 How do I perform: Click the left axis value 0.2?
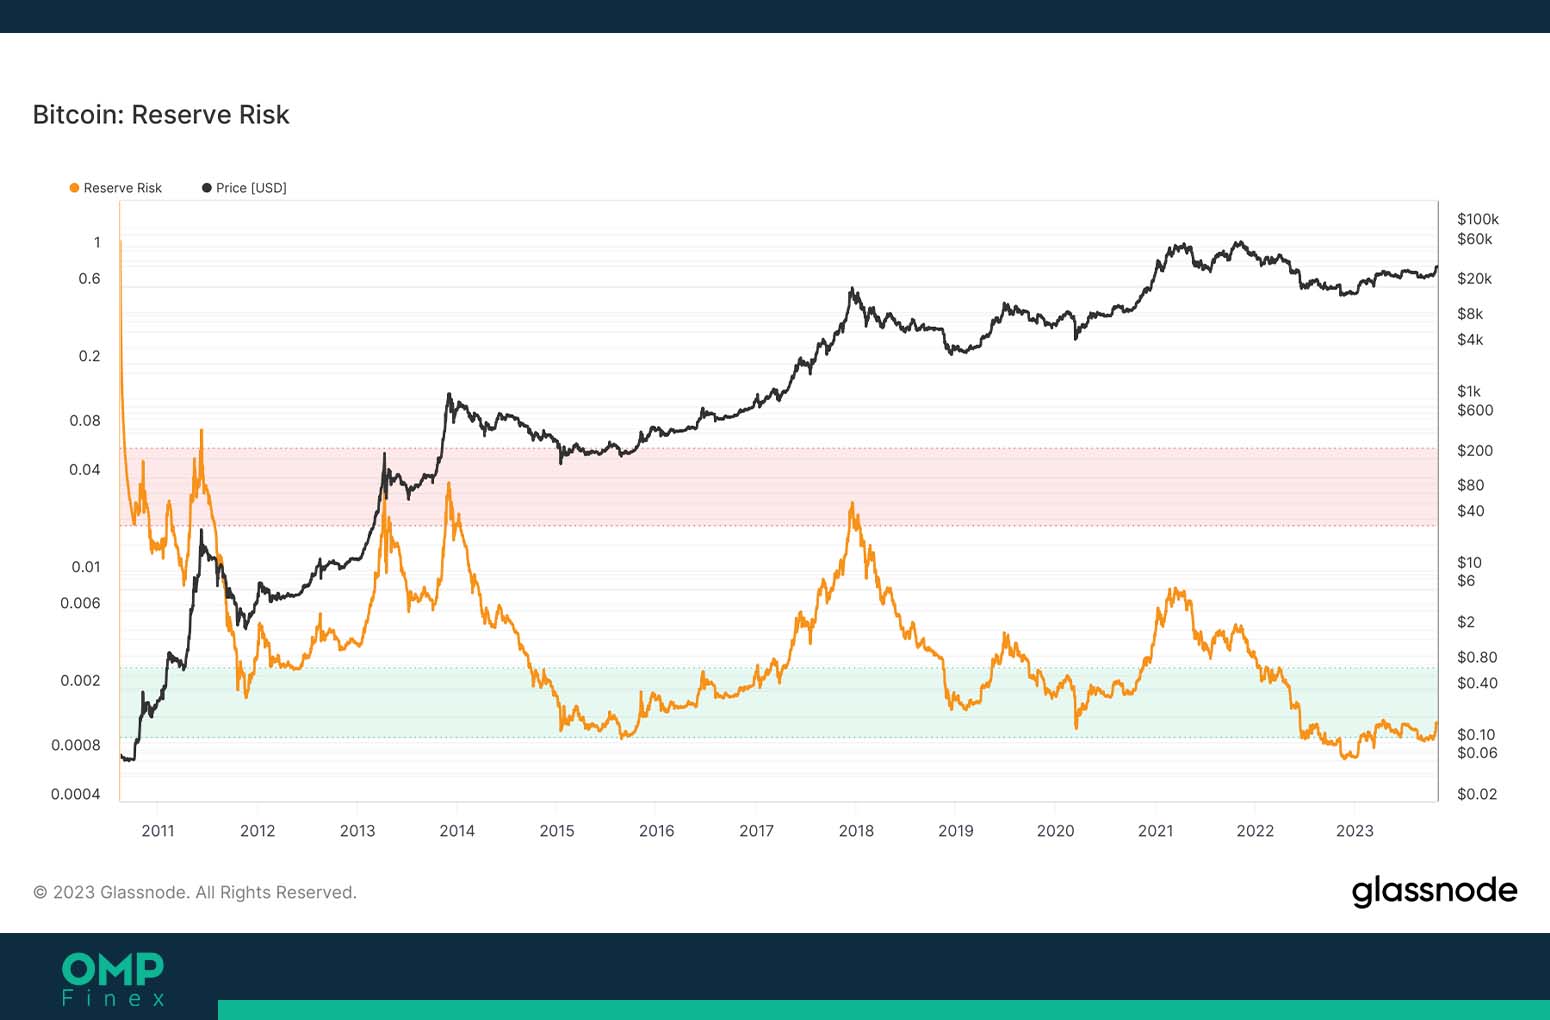[x=90, y=356]
